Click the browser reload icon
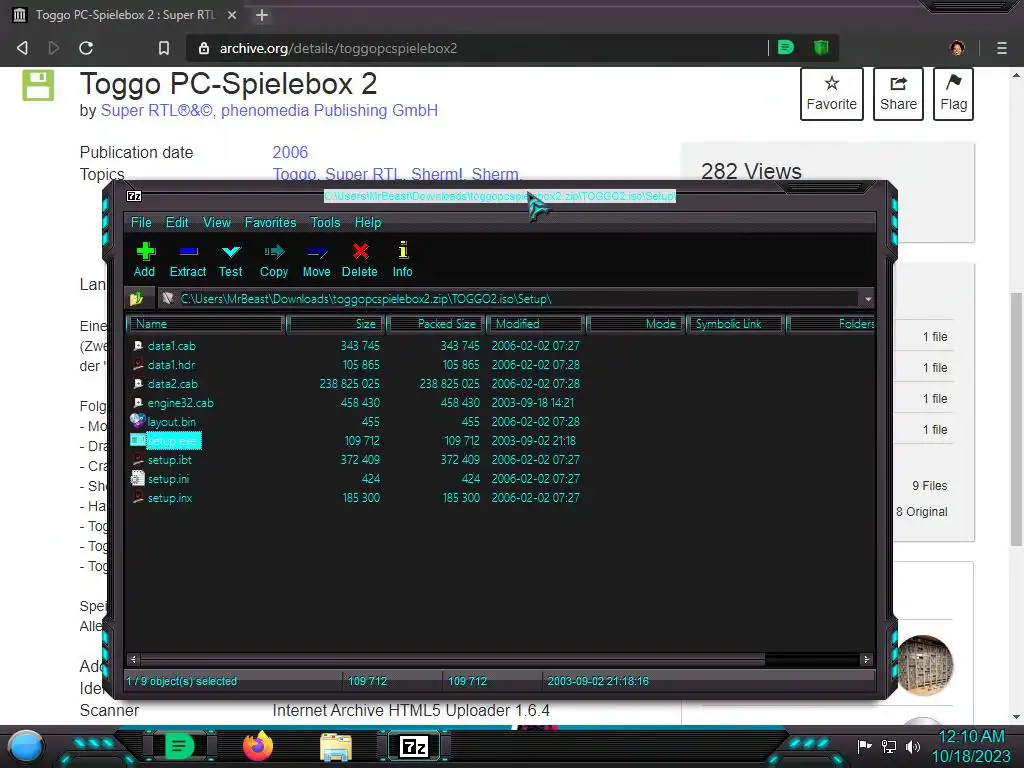 (86, 48)
